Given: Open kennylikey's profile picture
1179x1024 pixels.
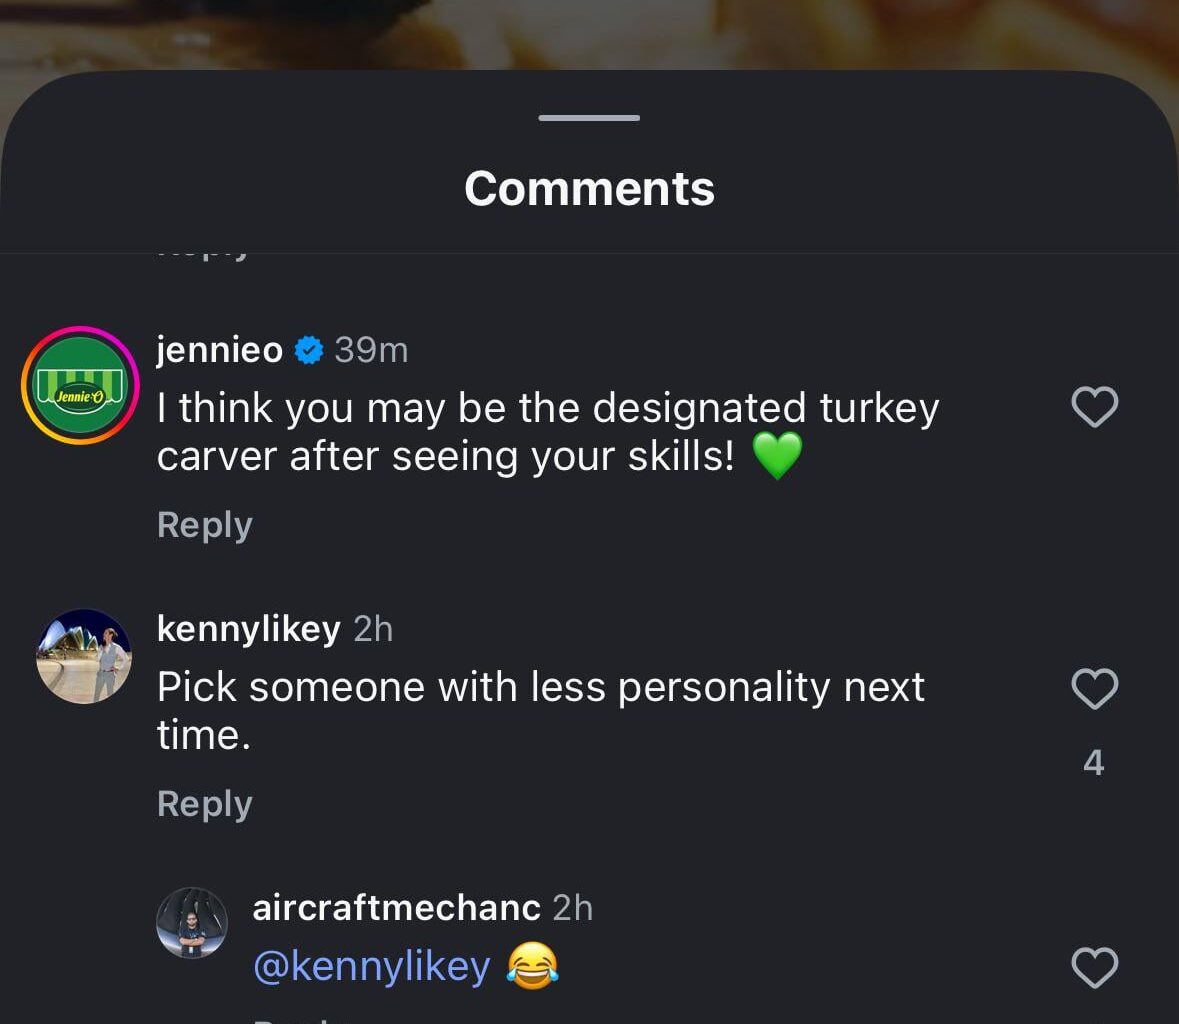Looking at the screenshot, I should click(x=84, y=656).
